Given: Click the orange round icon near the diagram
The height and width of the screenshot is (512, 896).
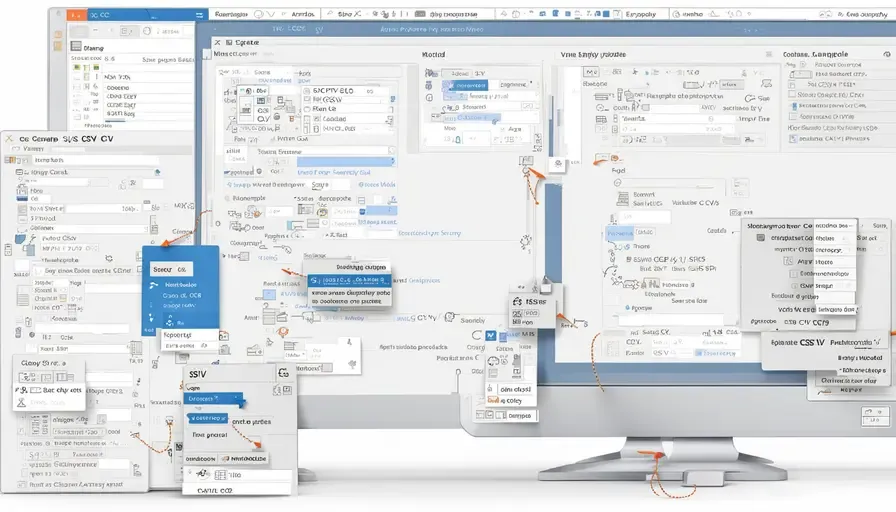Looking at the screenshot, I should tap(283, 331).
